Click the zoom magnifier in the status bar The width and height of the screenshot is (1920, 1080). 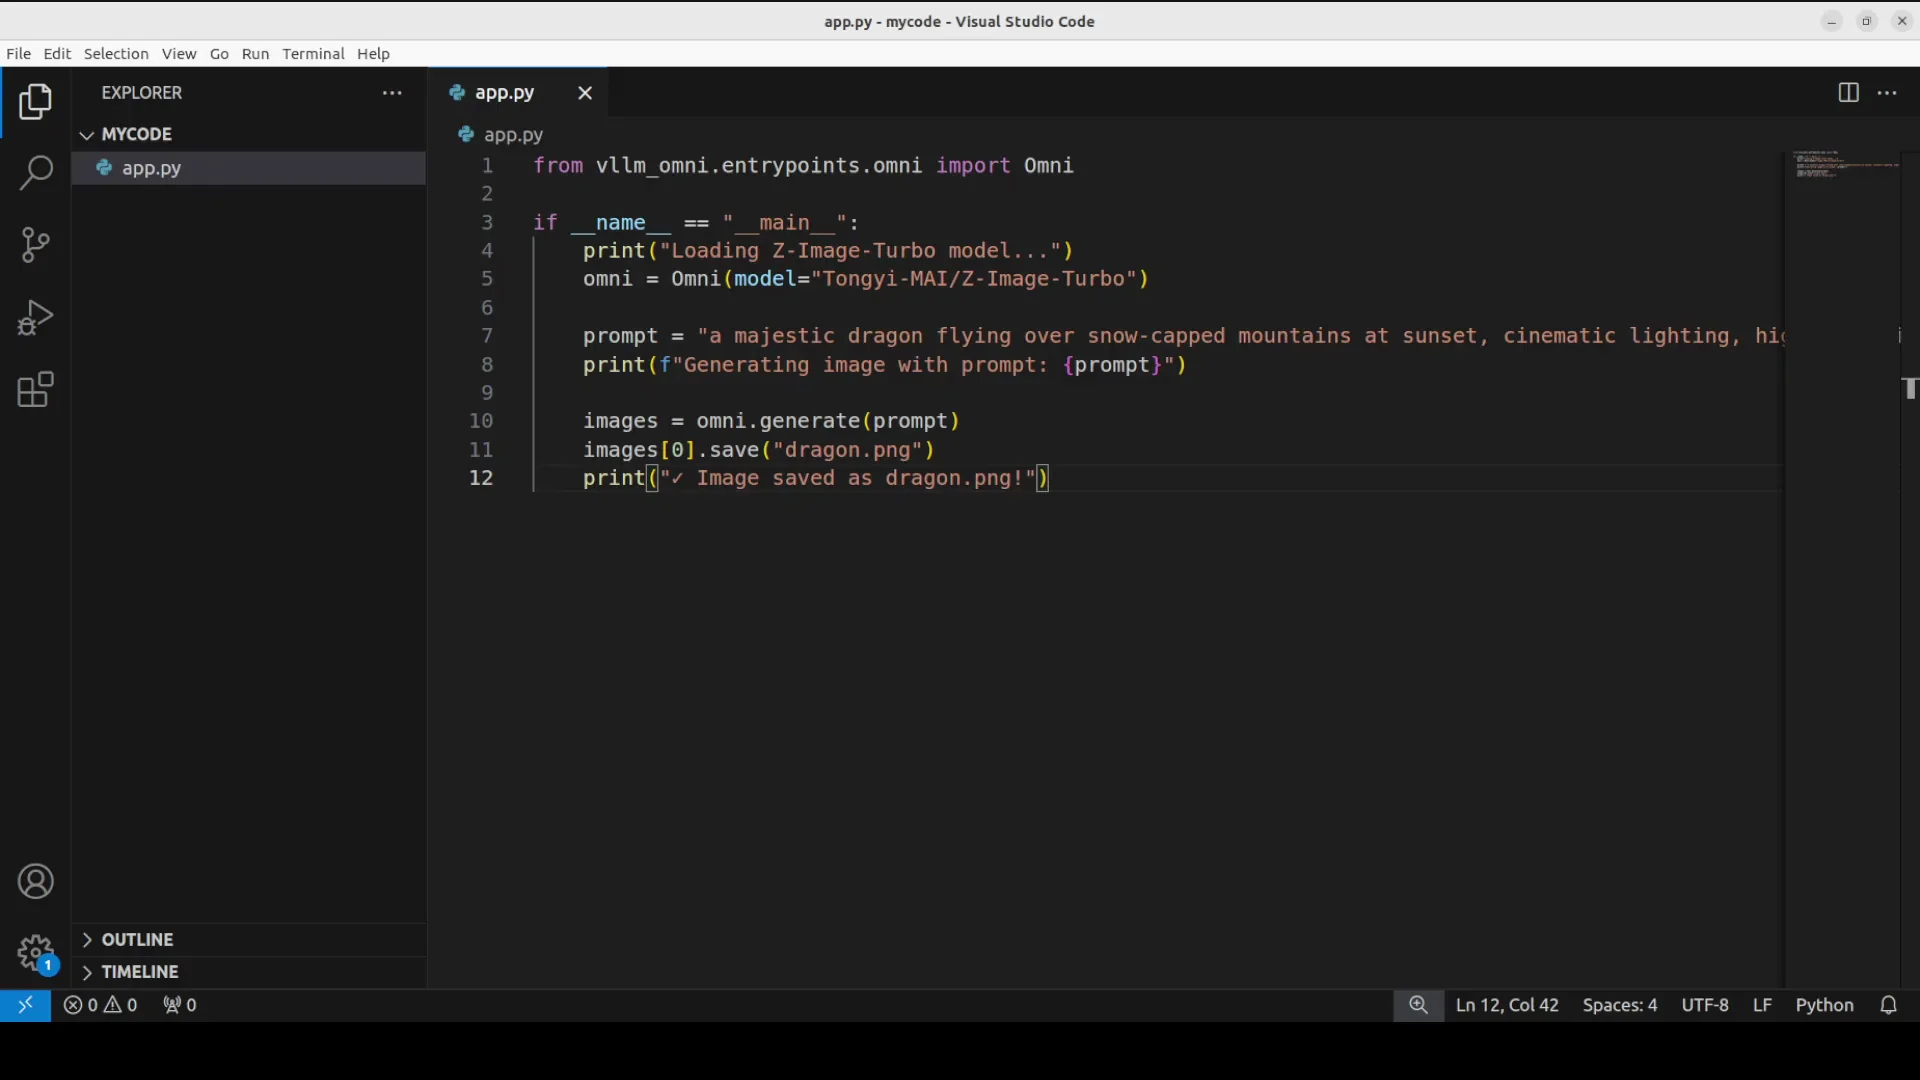coord(1418,1005)
